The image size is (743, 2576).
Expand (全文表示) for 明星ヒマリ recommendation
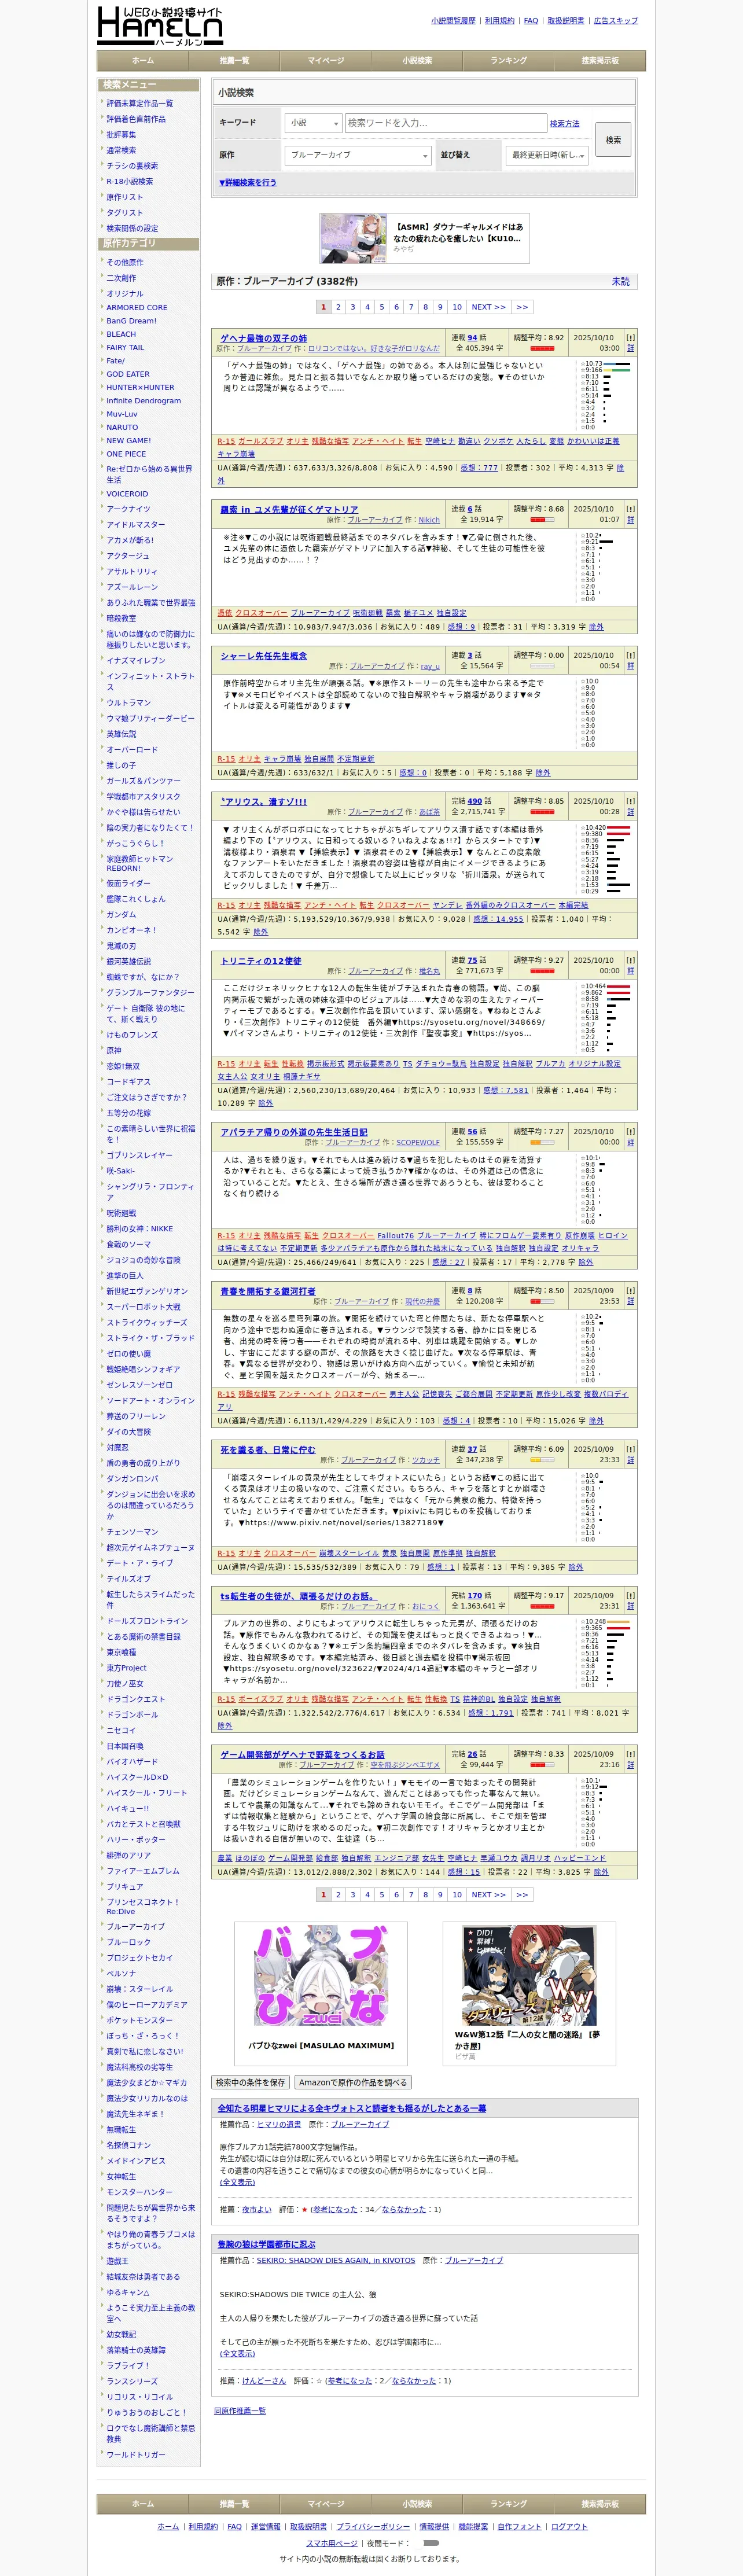pos(237,2183)
